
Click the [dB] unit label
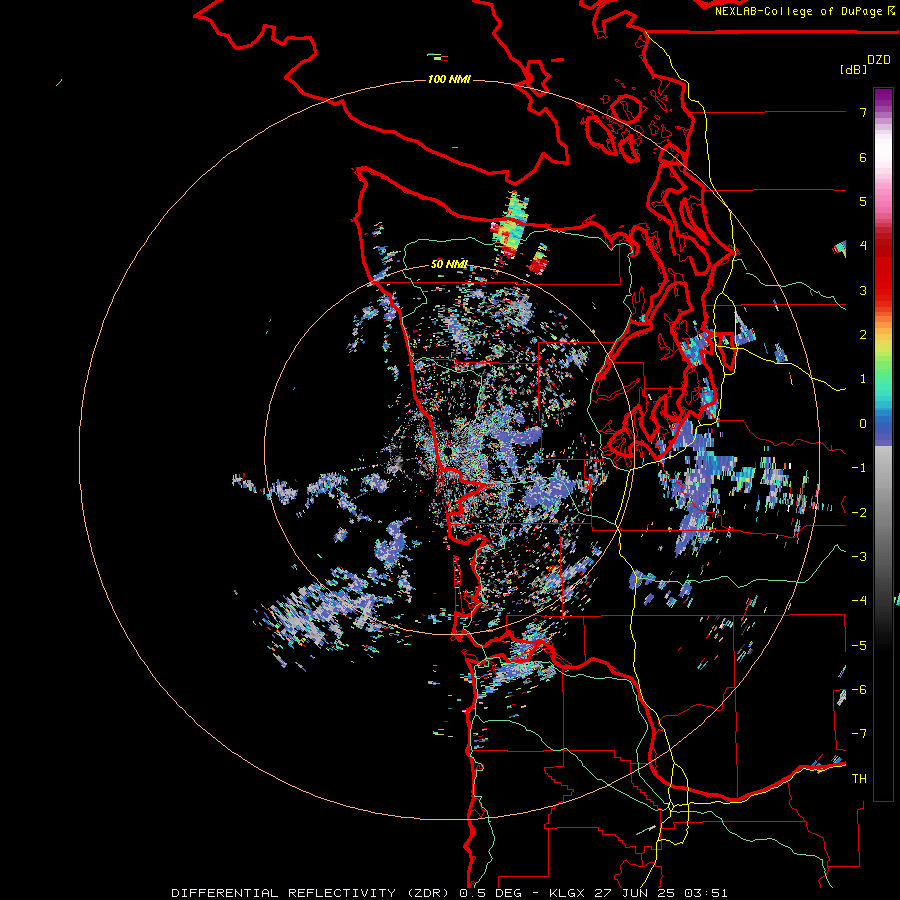(853, 69)
